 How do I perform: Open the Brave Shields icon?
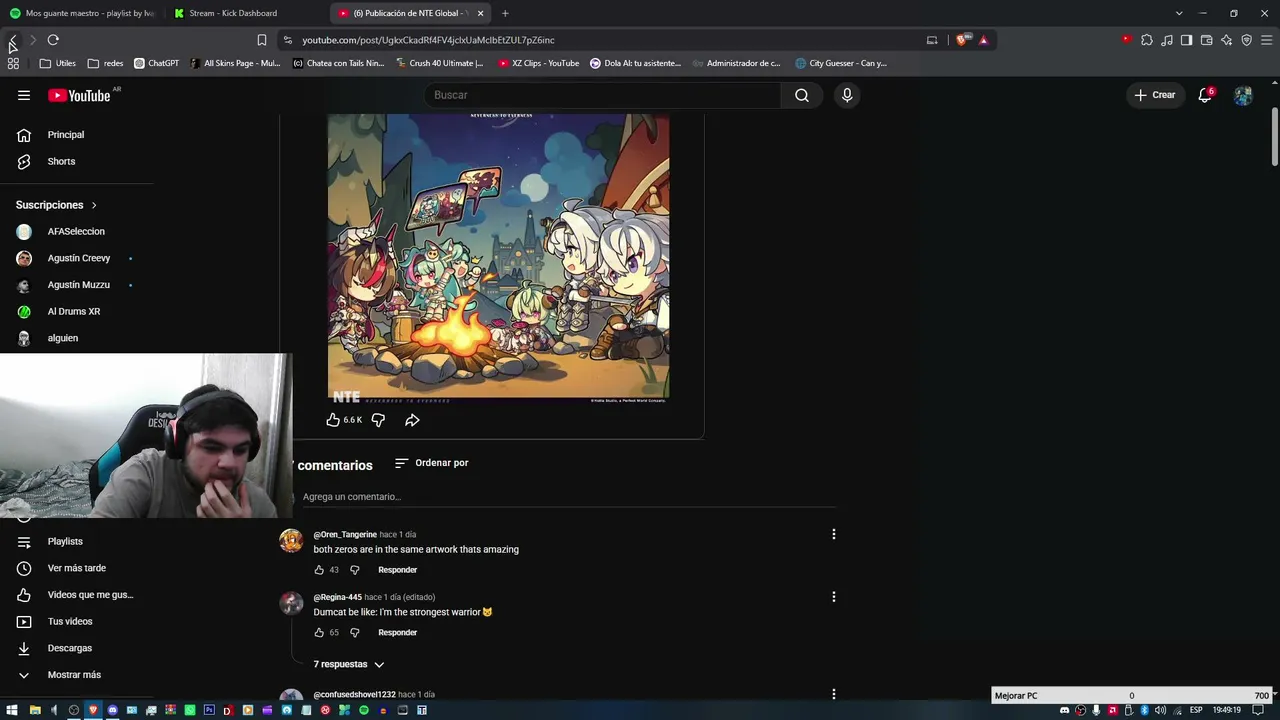point(963,40)
